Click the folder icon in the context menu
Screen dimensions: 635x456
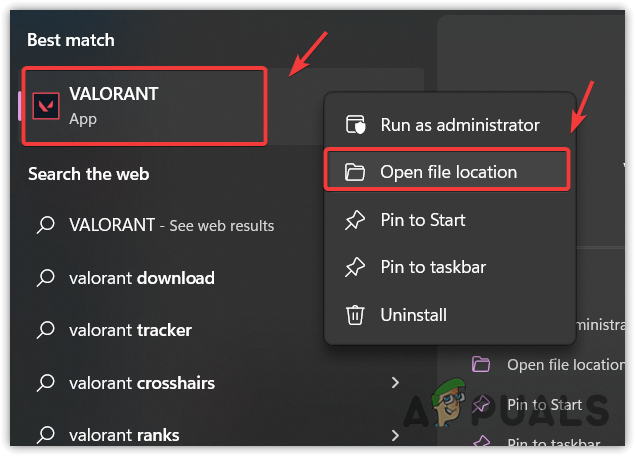[355, 172]
